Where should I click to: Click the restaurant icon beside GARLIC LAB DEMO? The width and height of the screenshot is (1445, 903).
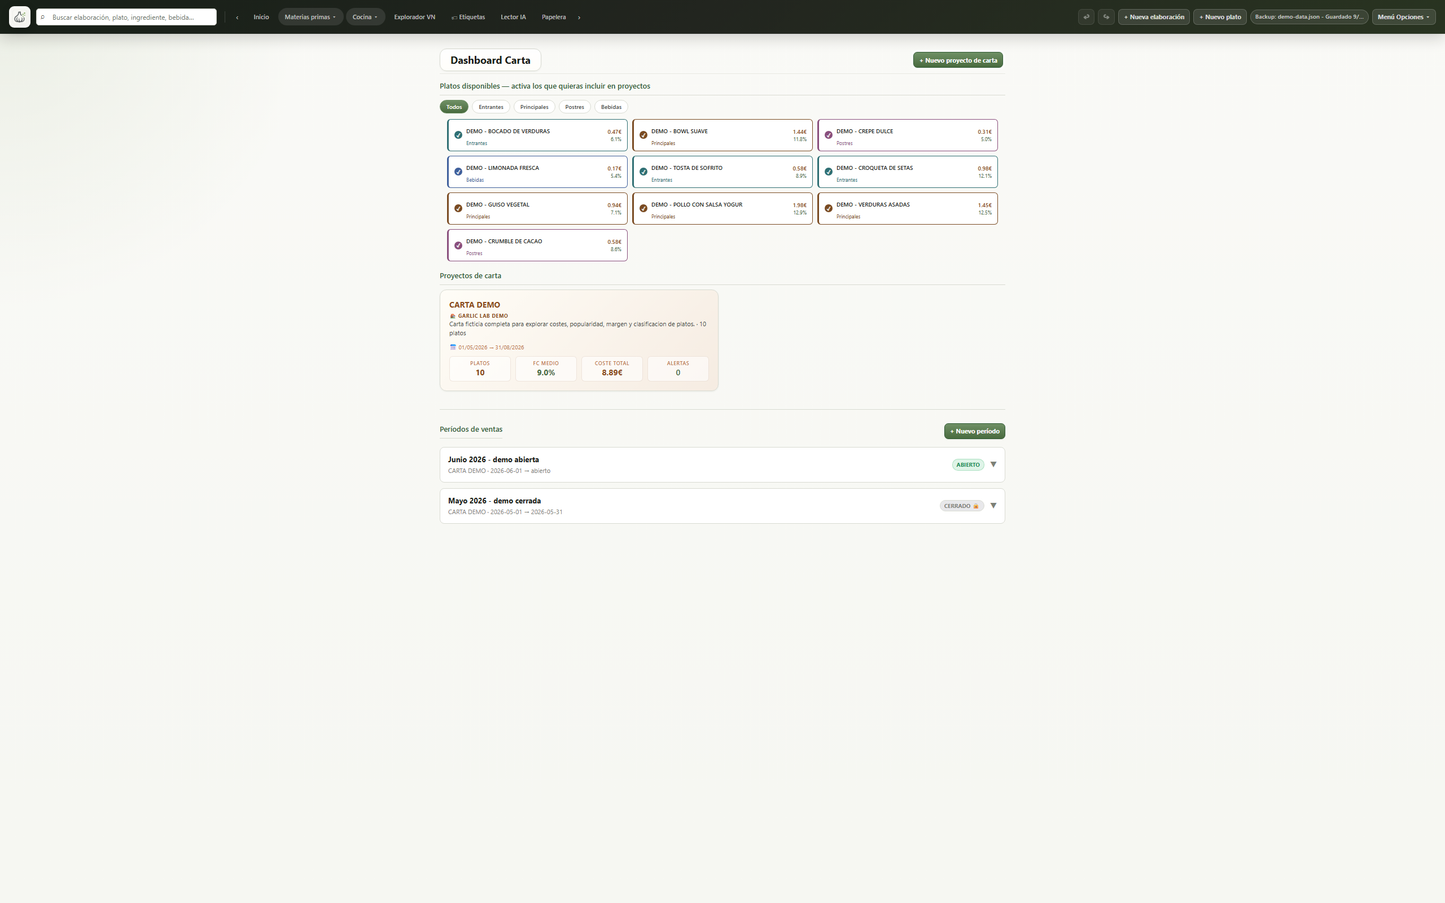click(x=453, y=316)
